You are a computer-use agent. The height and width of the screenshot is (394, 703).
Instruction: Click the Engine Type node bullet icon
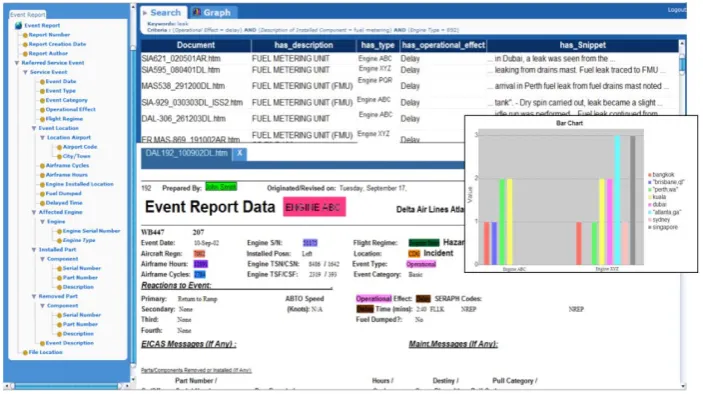tap(59, 241)
